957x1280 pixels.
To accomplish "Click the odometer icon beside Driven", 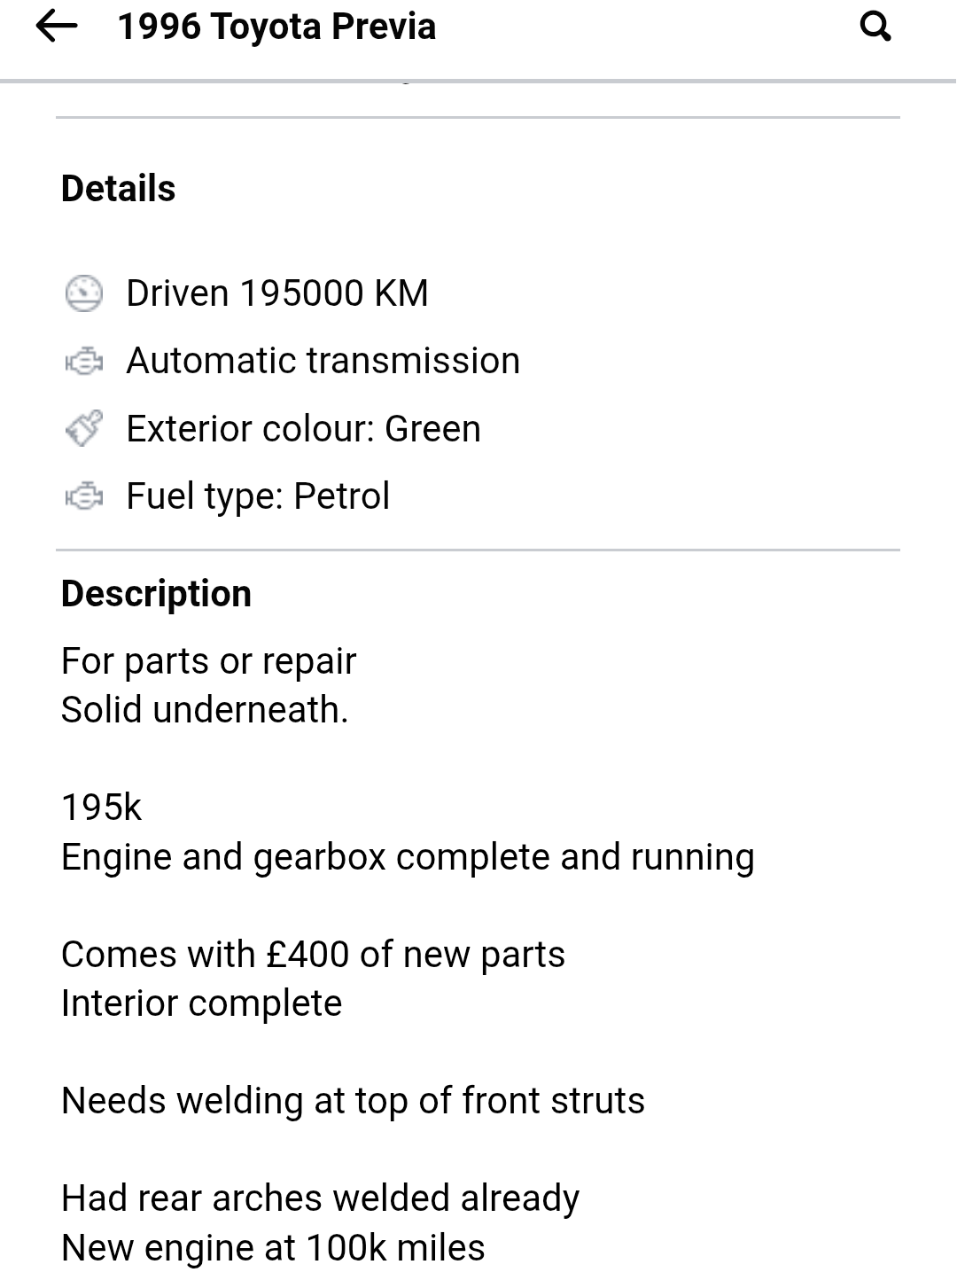I will click(84, 293).
